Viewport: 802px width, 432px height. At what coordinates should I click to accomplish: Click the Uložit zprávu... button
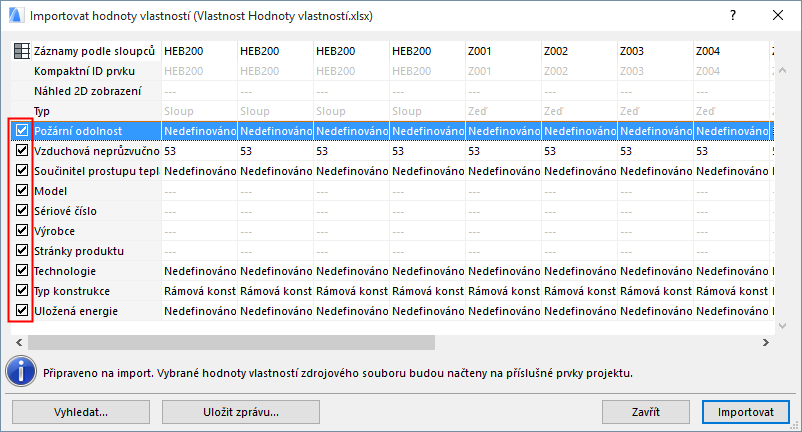pos(241,412)
